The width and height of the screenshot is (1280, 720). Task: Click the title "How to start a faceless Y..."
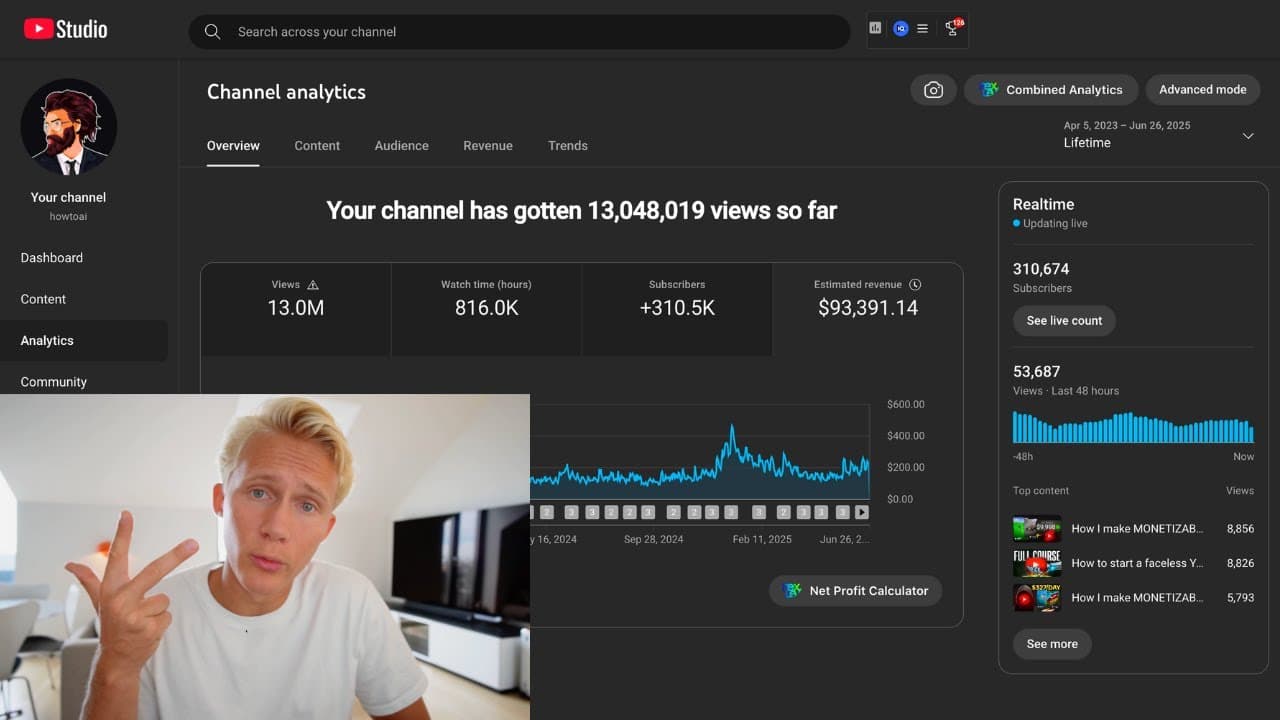pyautogui.click(x=1137, y=563)
